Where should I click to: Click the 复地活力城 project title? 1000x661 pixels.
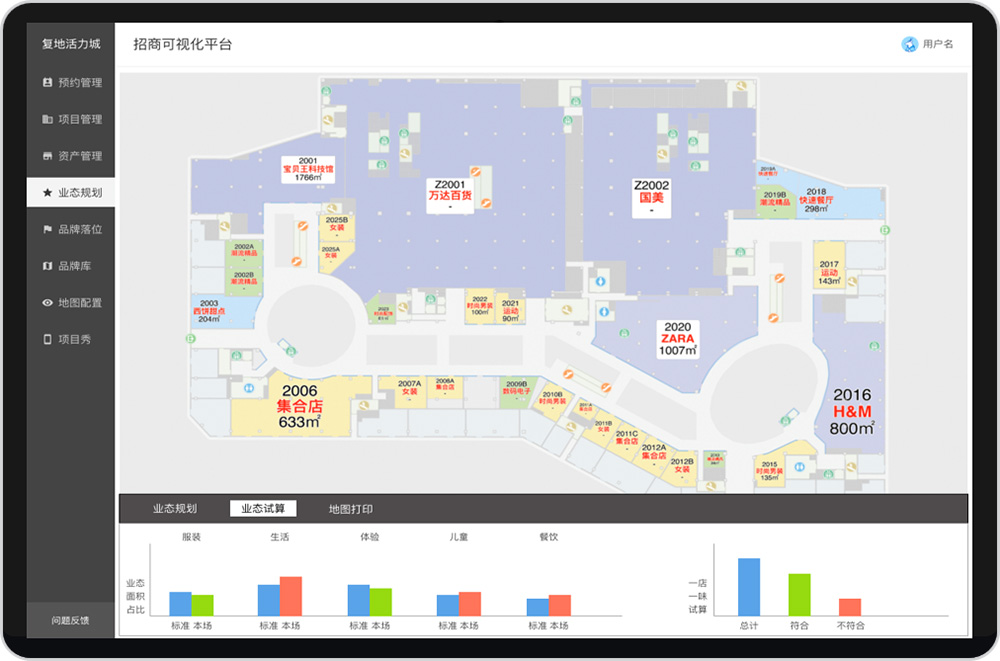click(70, 44)
